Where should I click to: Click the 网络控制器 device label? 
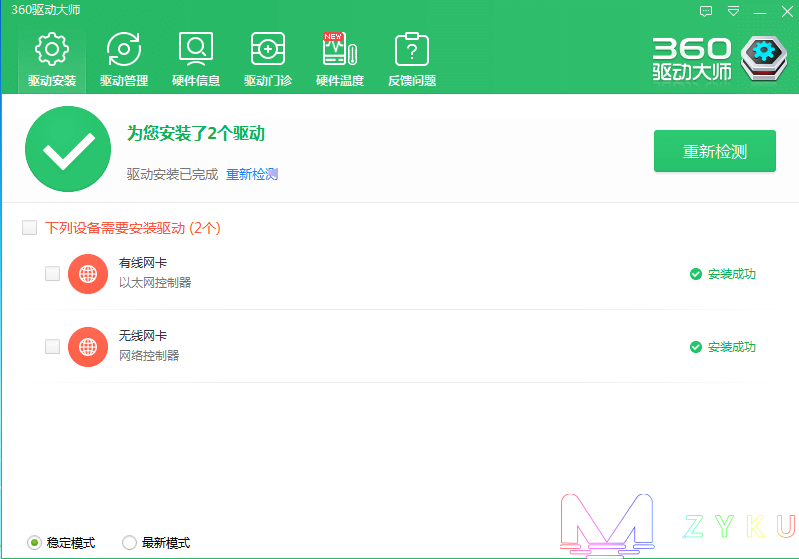coord(149,355)
